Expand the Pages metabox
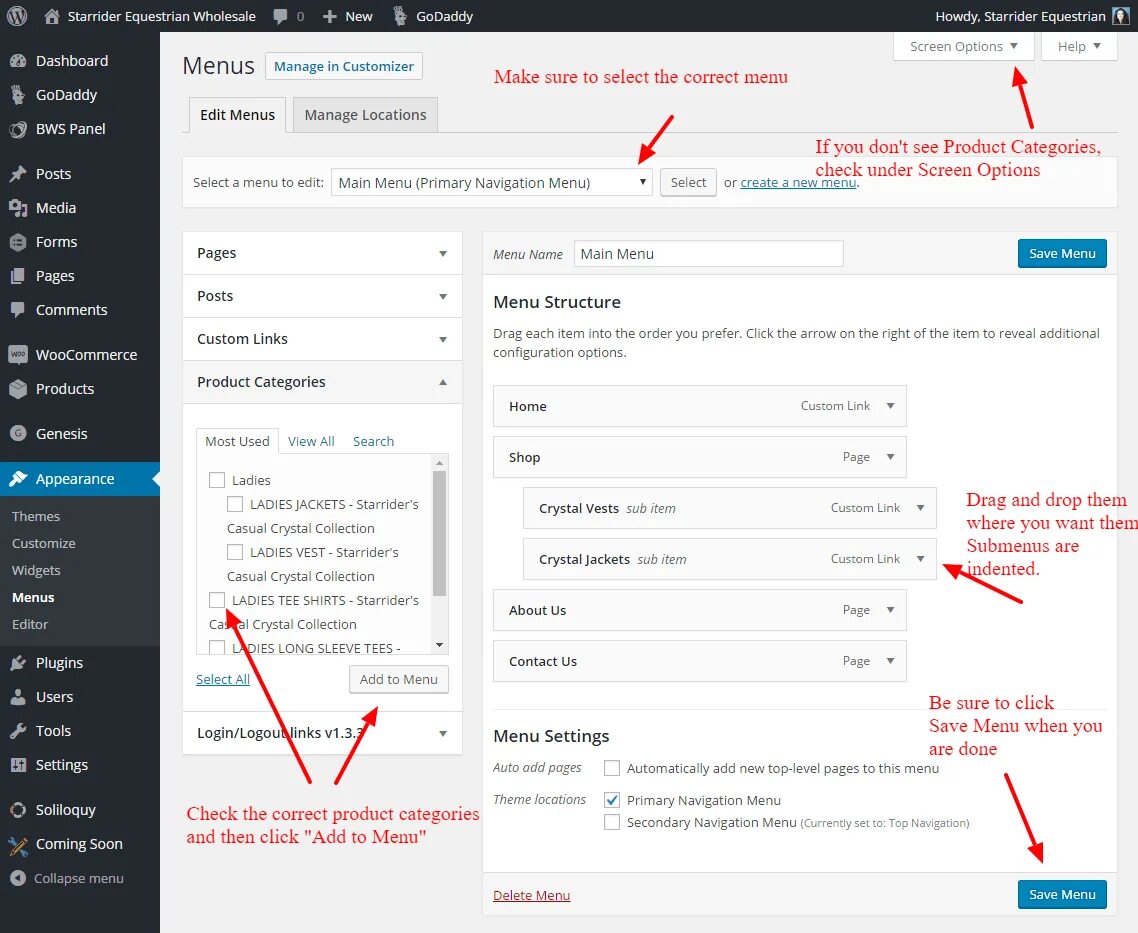Image resolution: width=1138 pixels, height=933 pixels. pyautogui.click(x=443, y=253)
